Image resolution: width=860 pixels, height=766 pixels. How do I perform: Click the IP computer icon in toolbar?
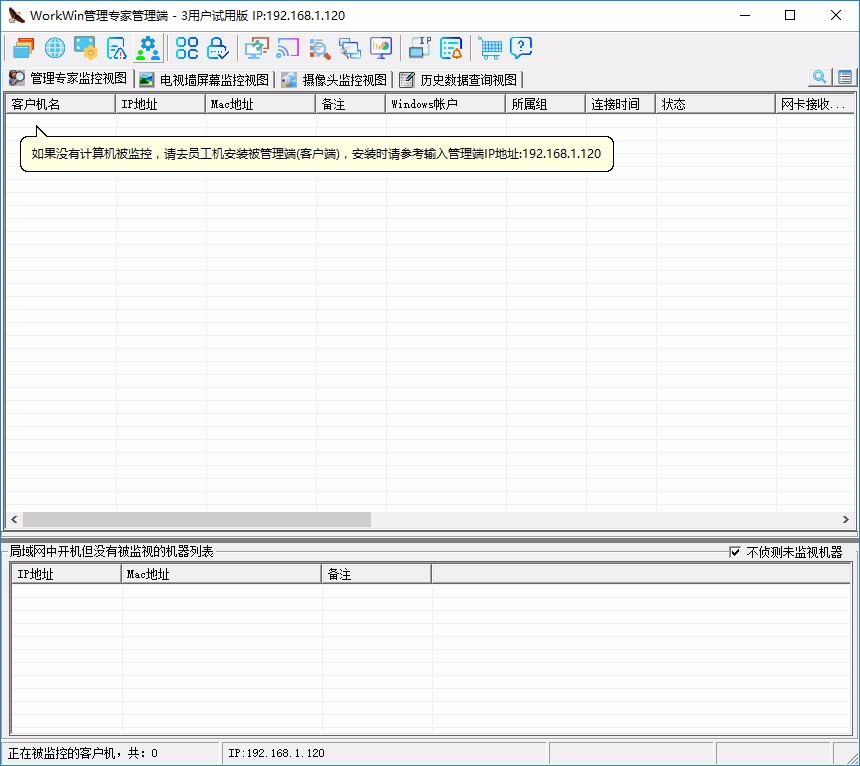pyautogui.click(x=420, y=47)
